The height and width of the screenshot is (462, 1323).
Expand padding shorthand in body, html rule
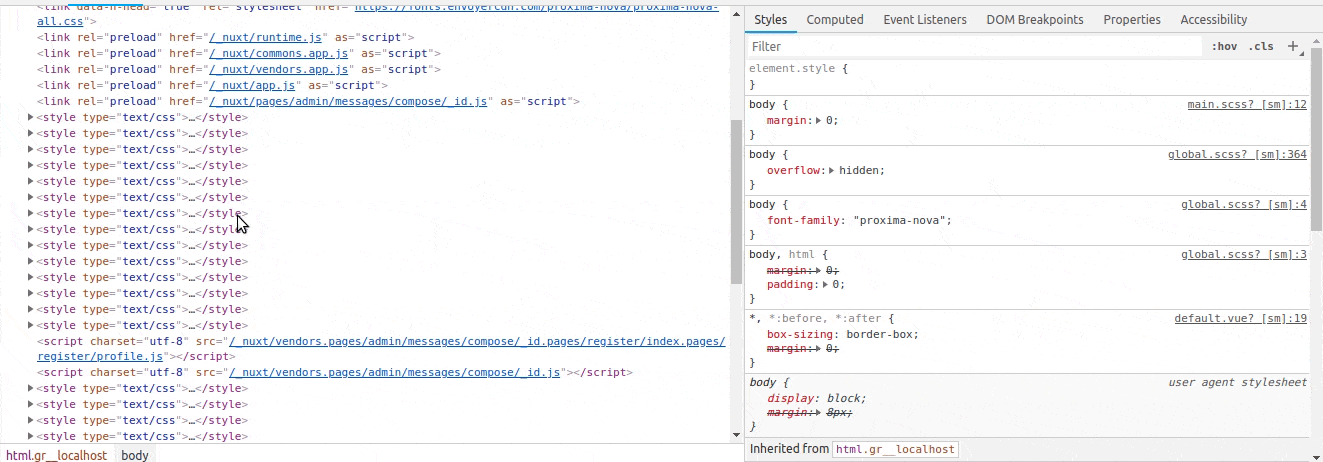click(x=826, y=284)
